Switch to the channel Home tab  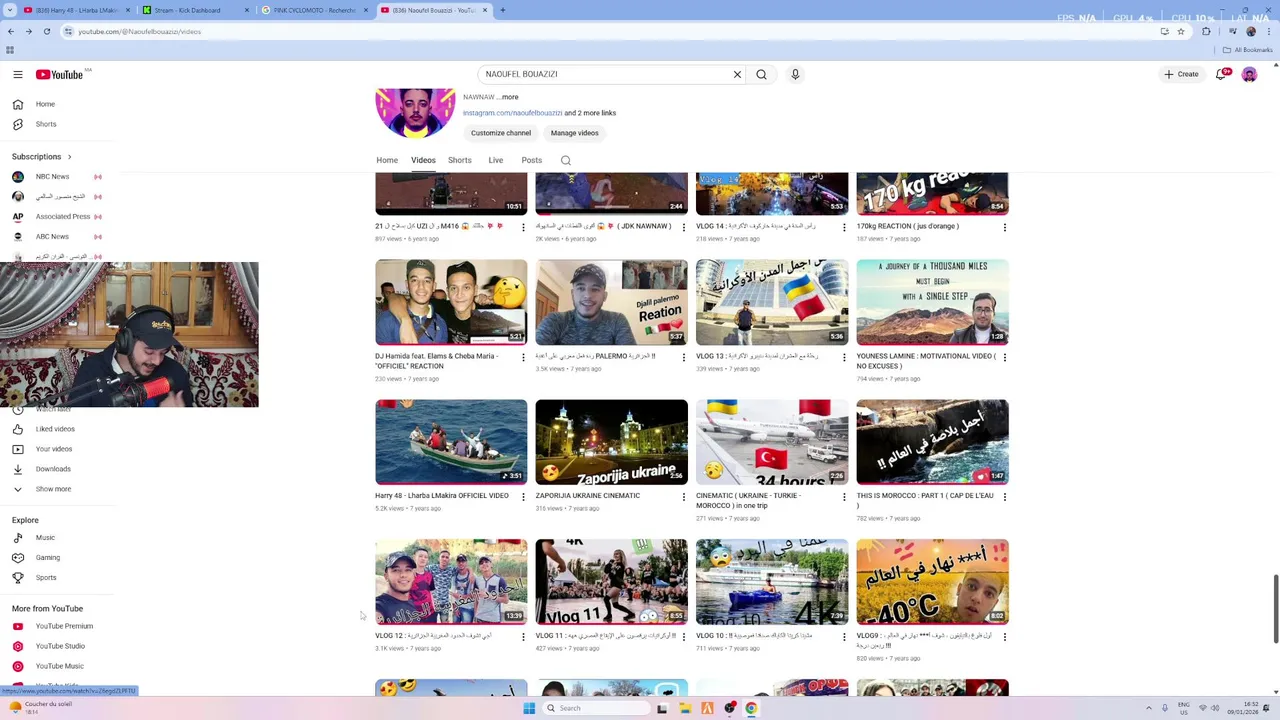[x=387, y=160]
